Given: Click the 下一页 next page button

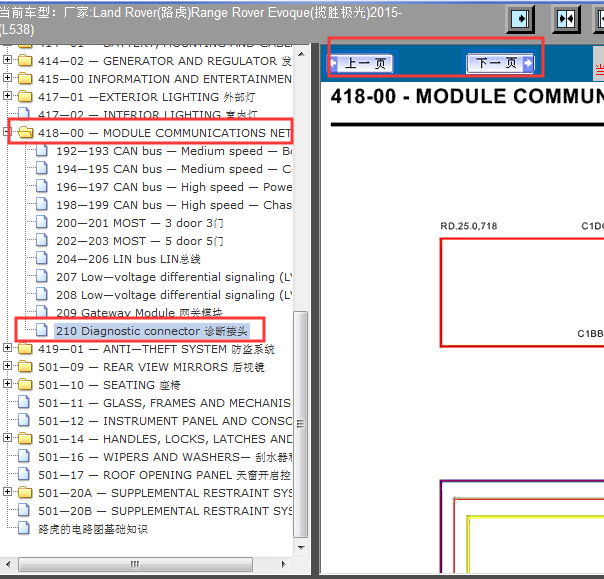Looking at the screenshot, I should (x=500, y=63).
